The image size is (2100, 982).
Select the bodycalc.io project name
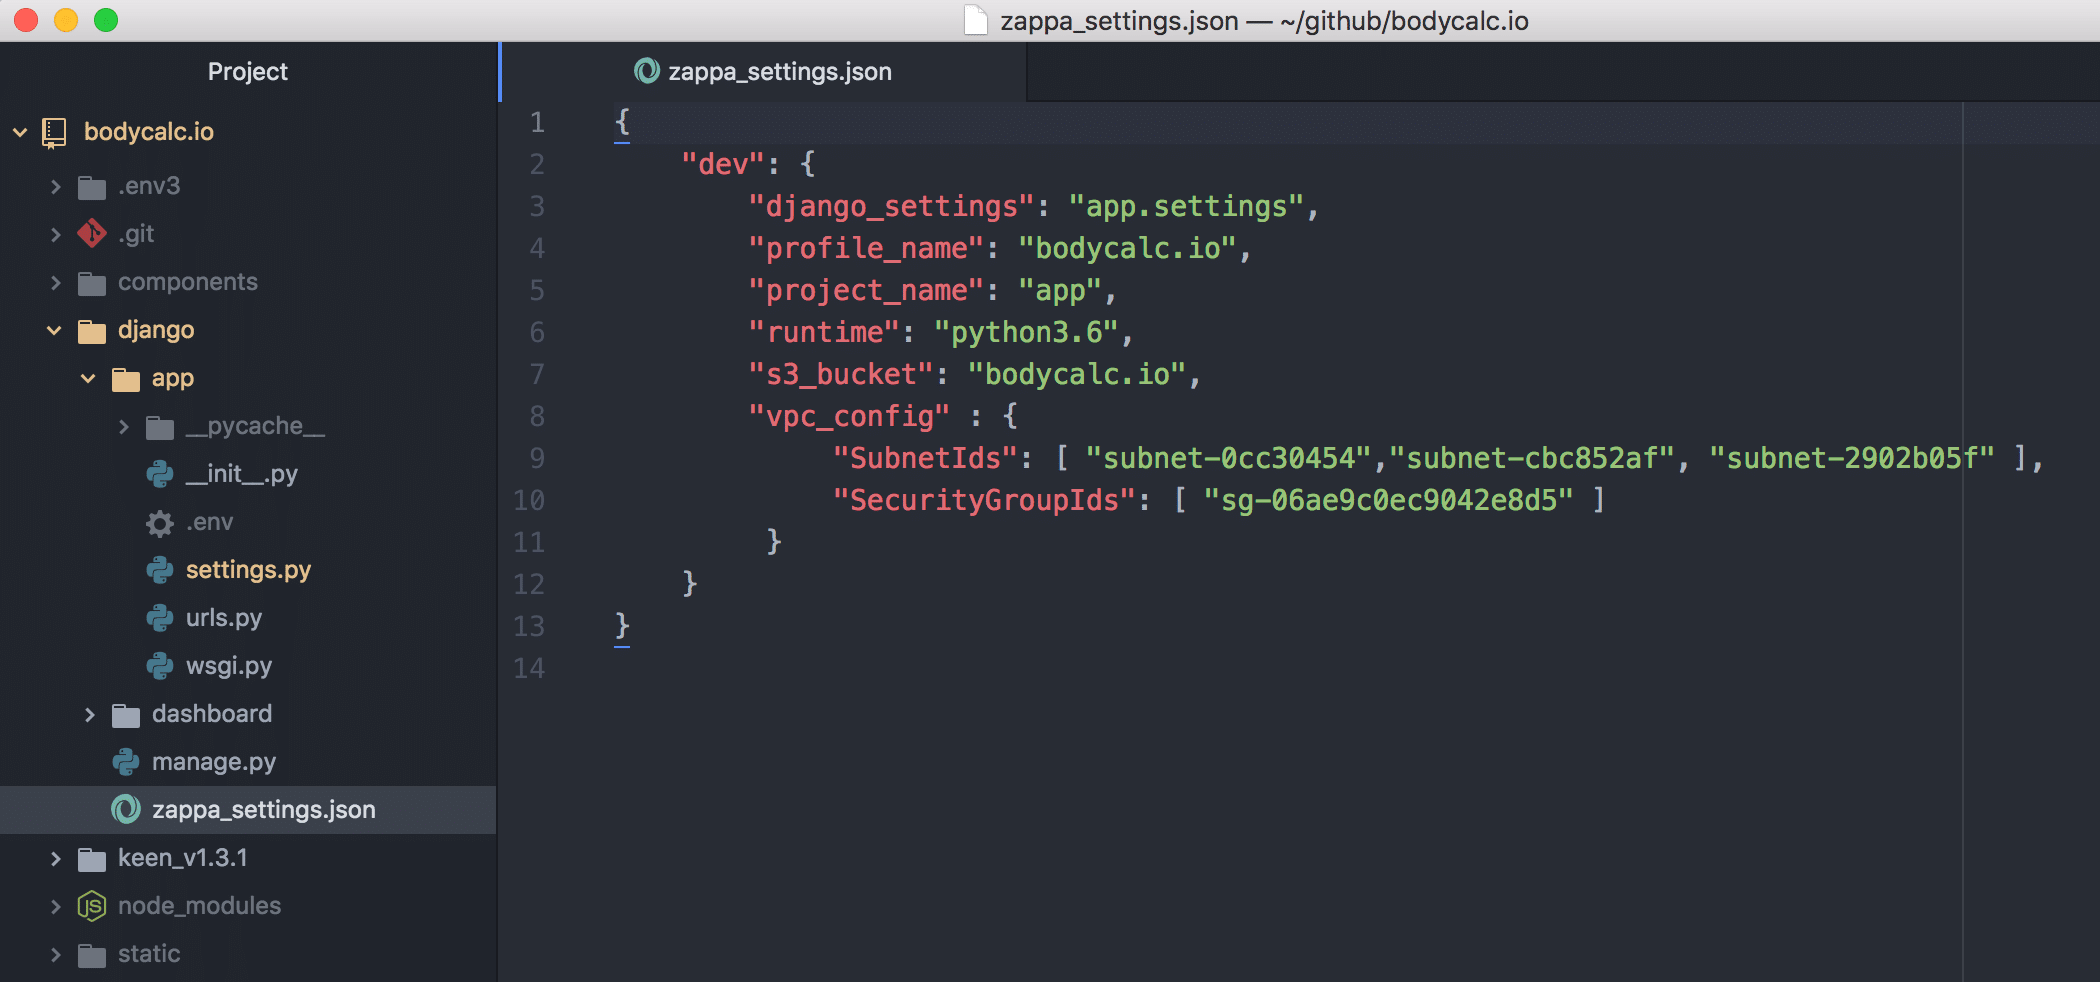tap(149, 132)
